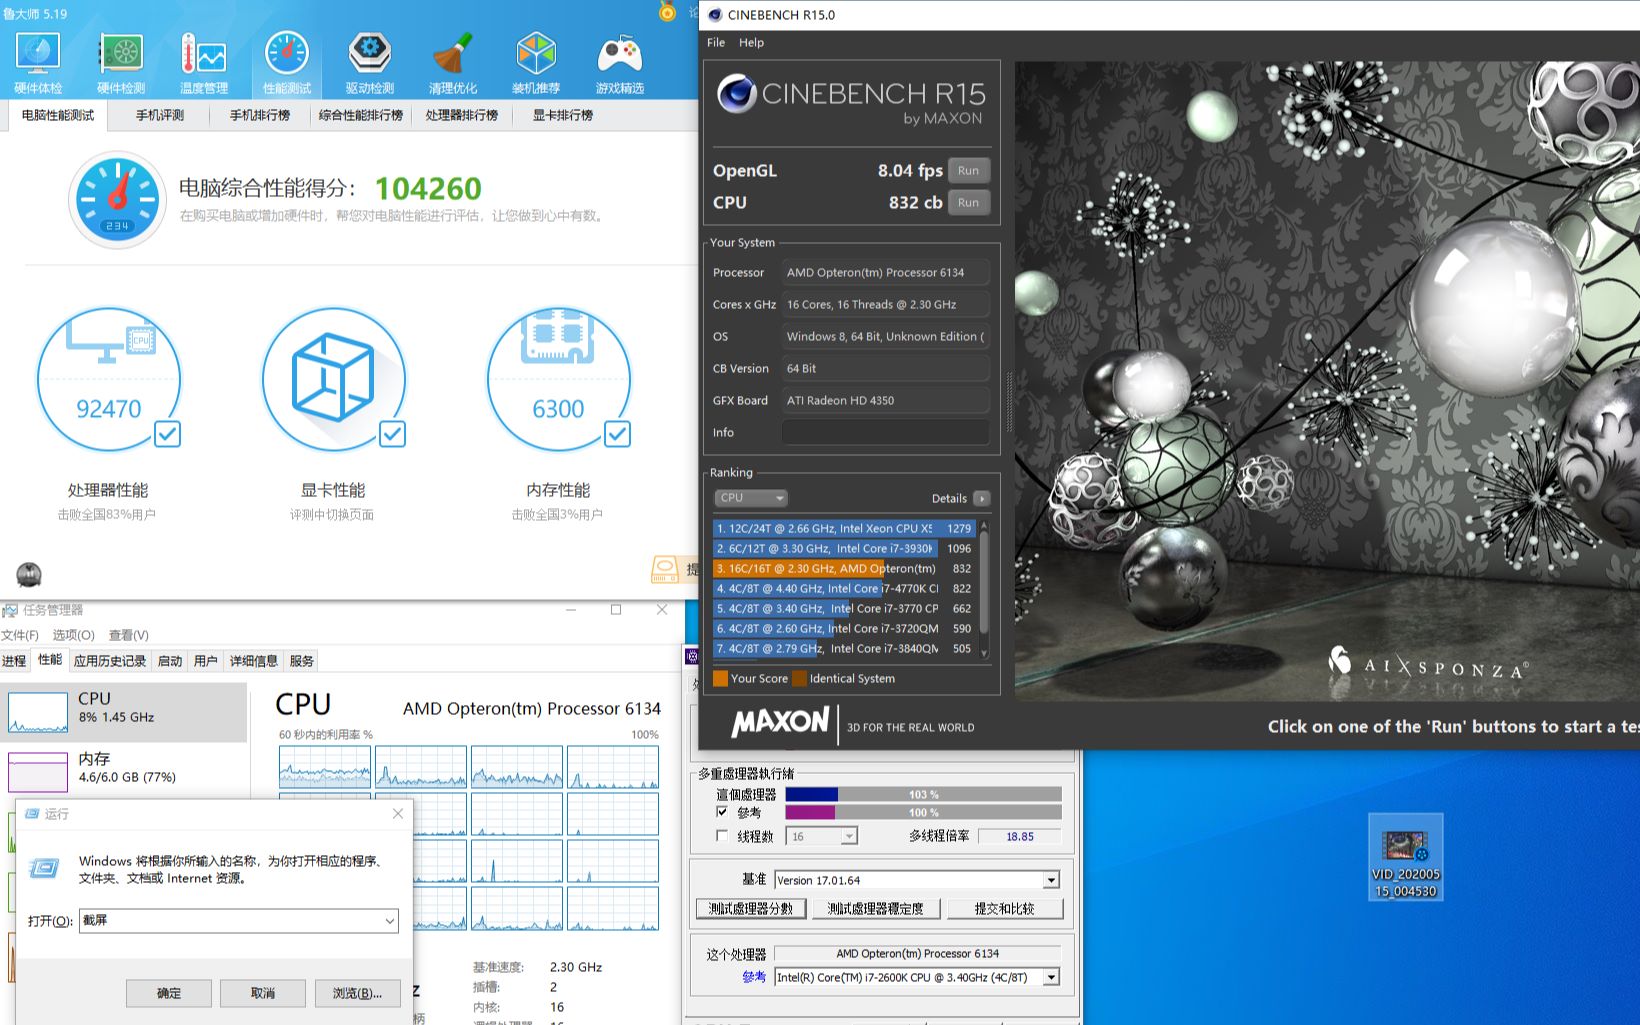Click 测试处理器稳定度 button
Viewport: 1640px width, 1025px height.
tap(875, 909)
